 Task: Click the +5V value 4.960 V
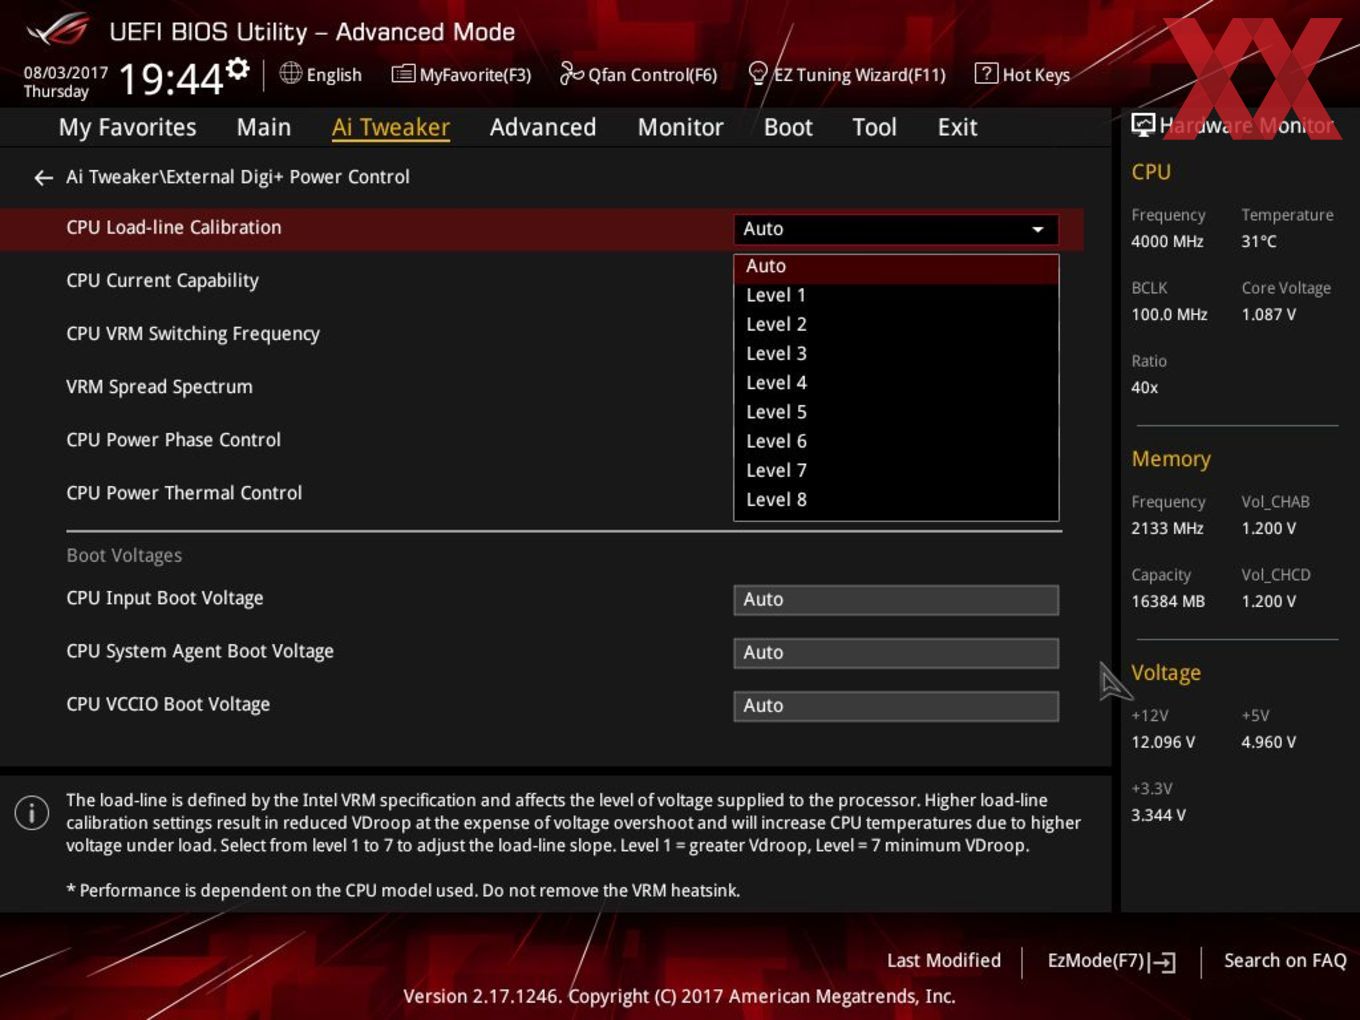(1268, 743)
